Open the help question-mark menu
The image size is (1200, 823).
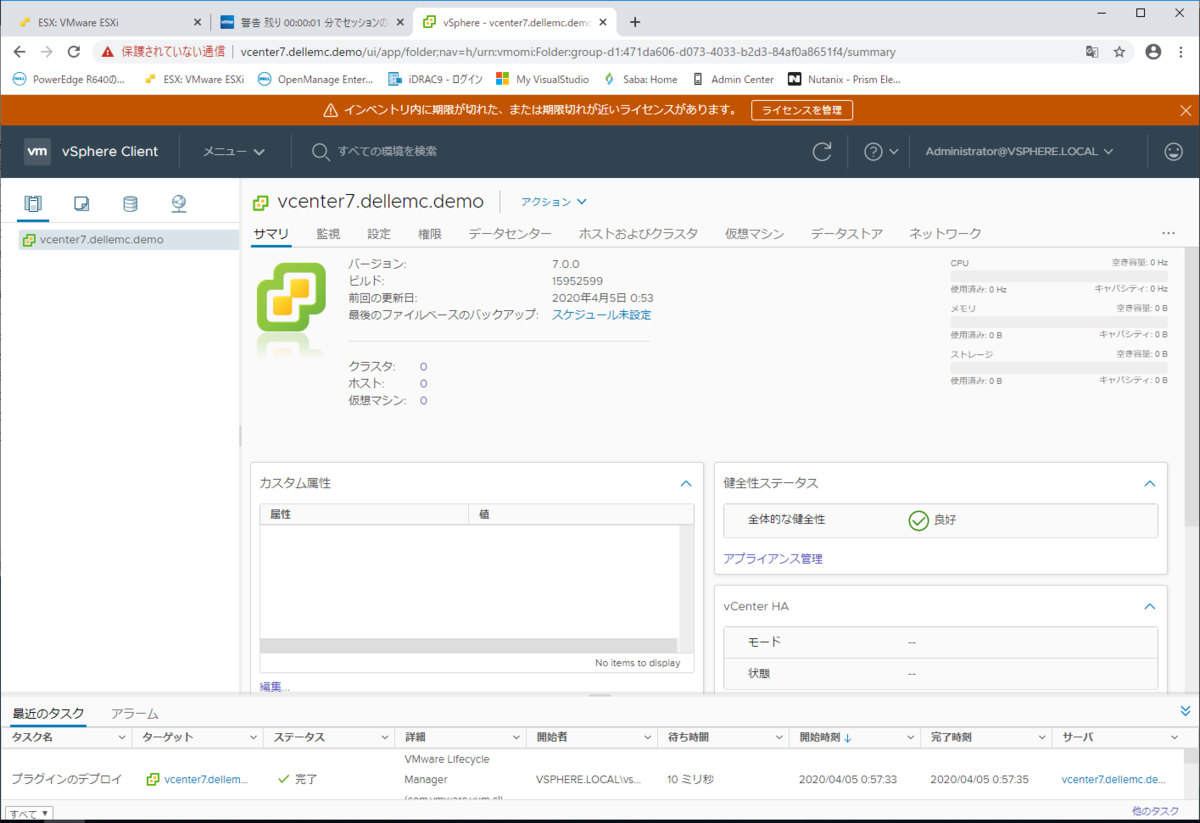[880, 151]
